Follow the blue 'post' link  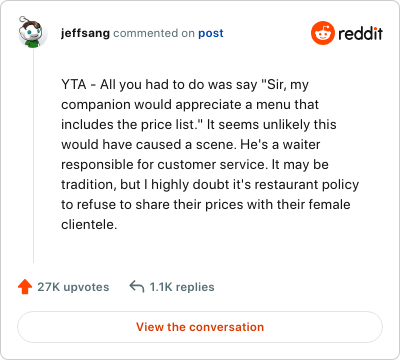point(211,33)
